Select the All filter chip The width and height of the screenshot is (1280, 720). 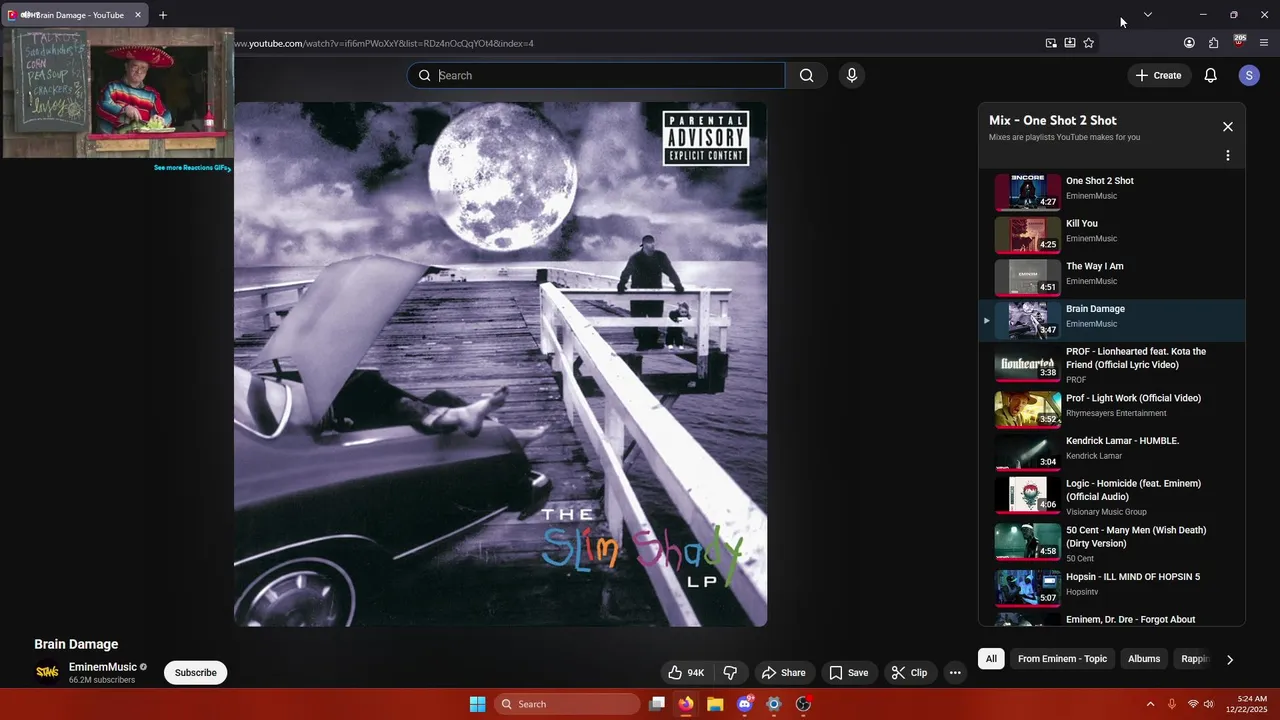point(991,659)
